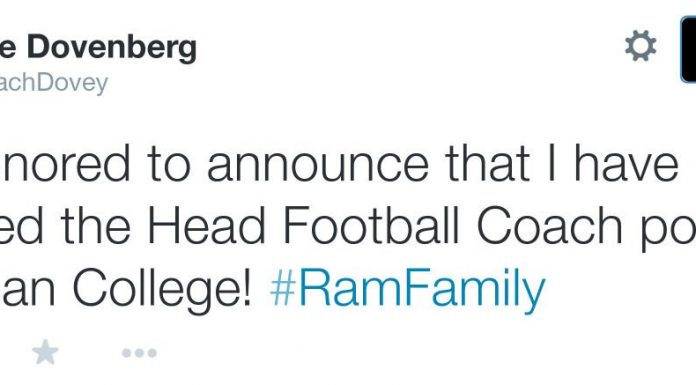This screenshot has width=696, height=385.
Task: Click the #RamFamily hashtag
Action: click(407, 289)
